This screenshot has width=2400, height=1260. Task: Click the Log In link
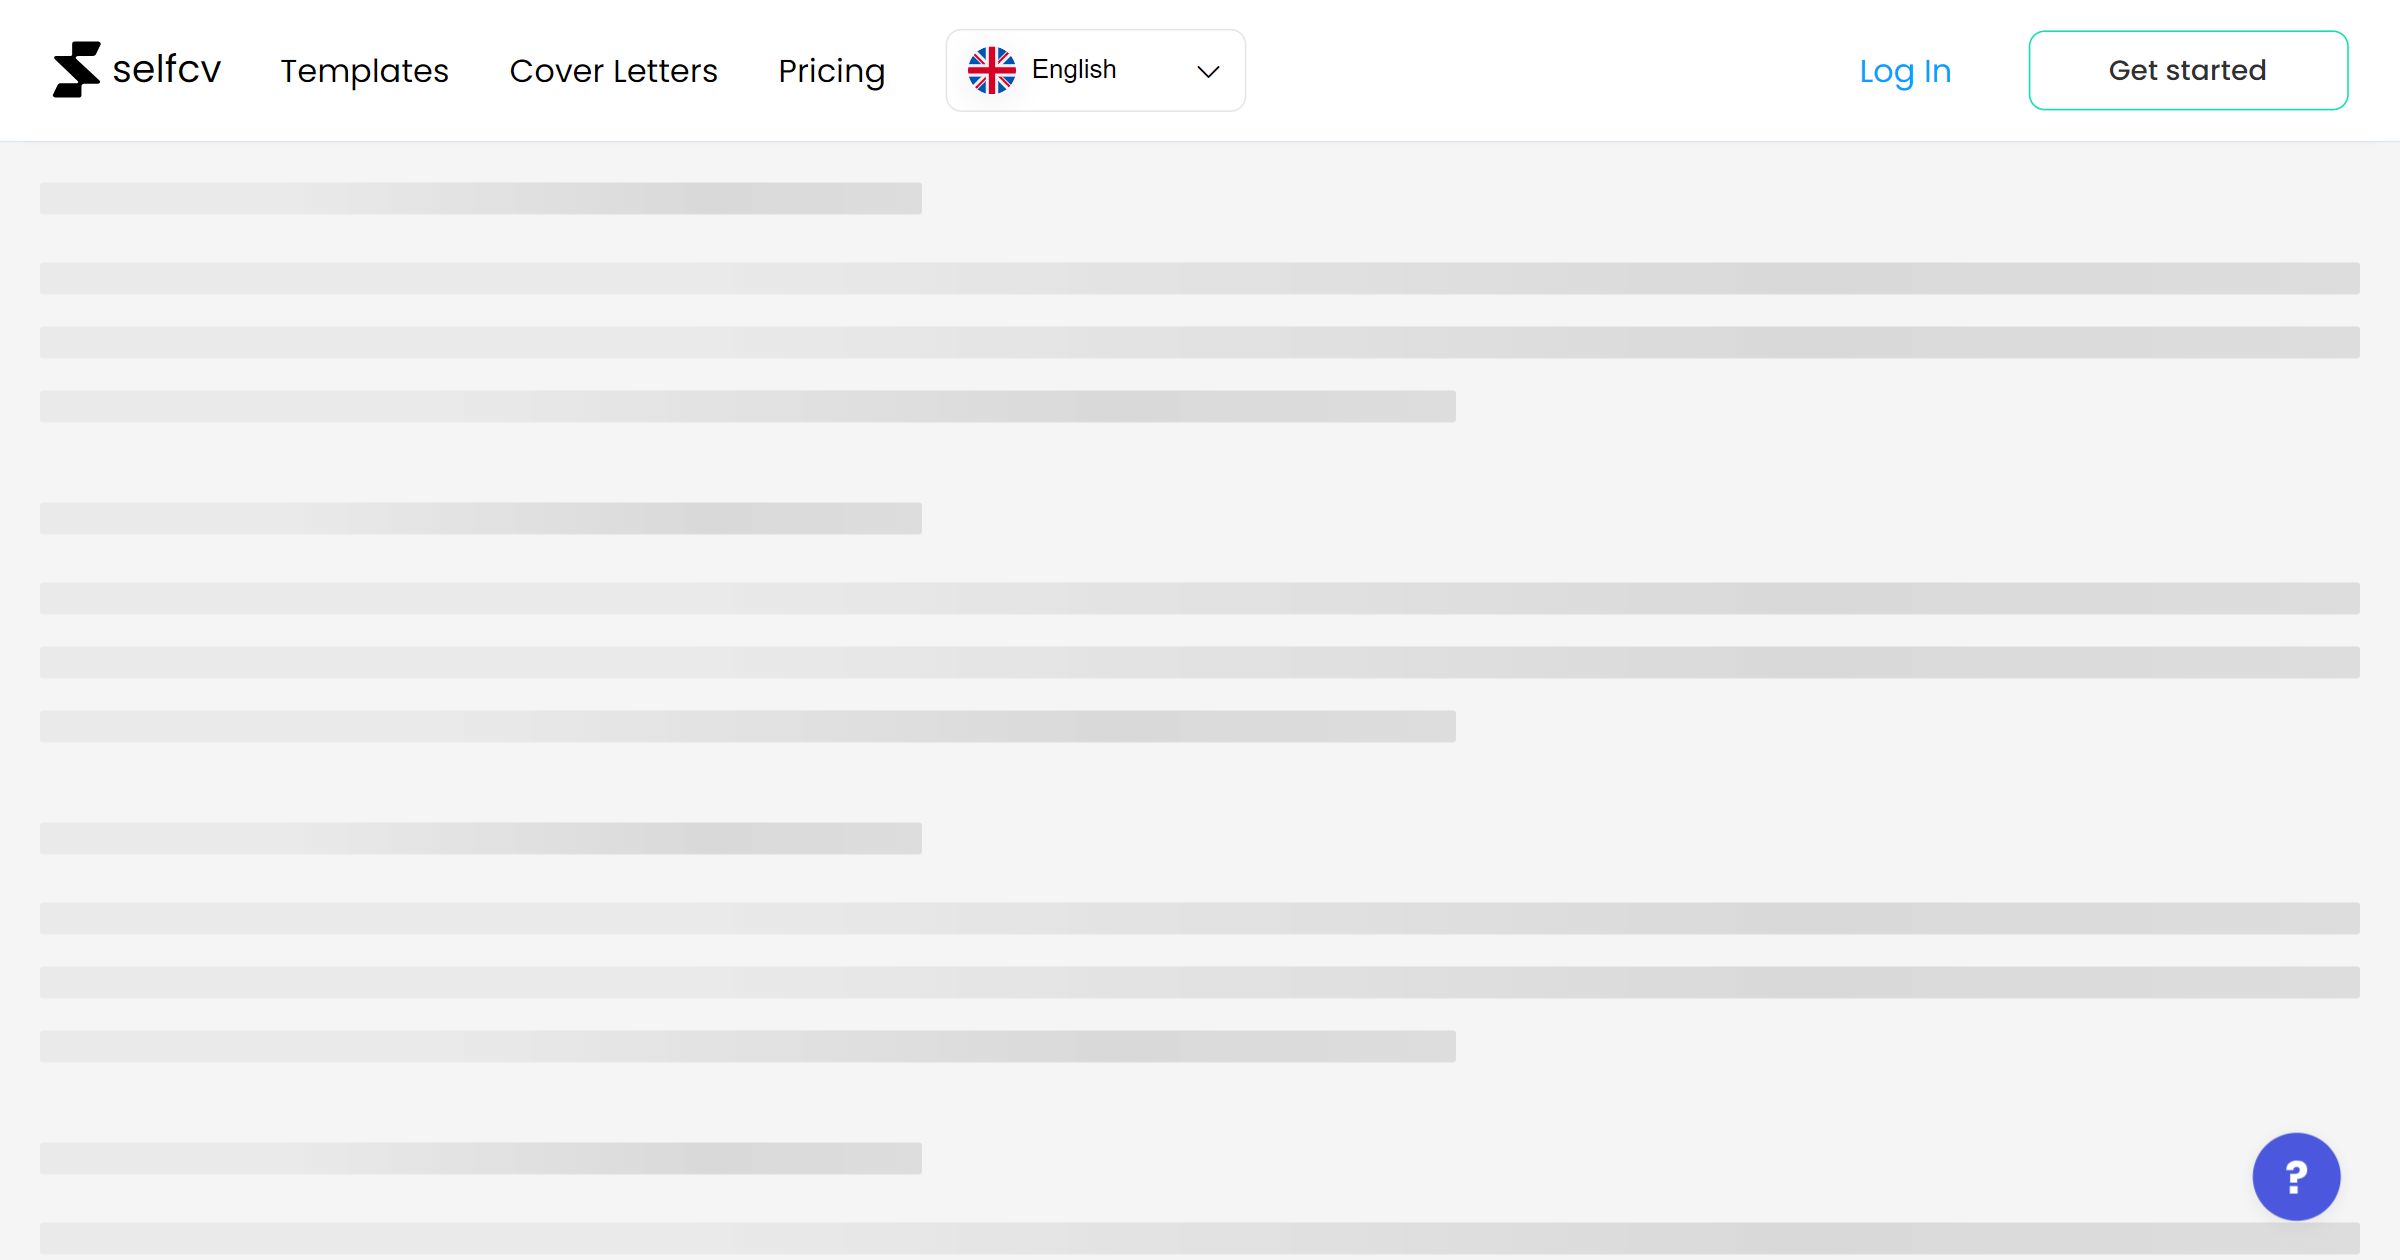coord(1904,71)
